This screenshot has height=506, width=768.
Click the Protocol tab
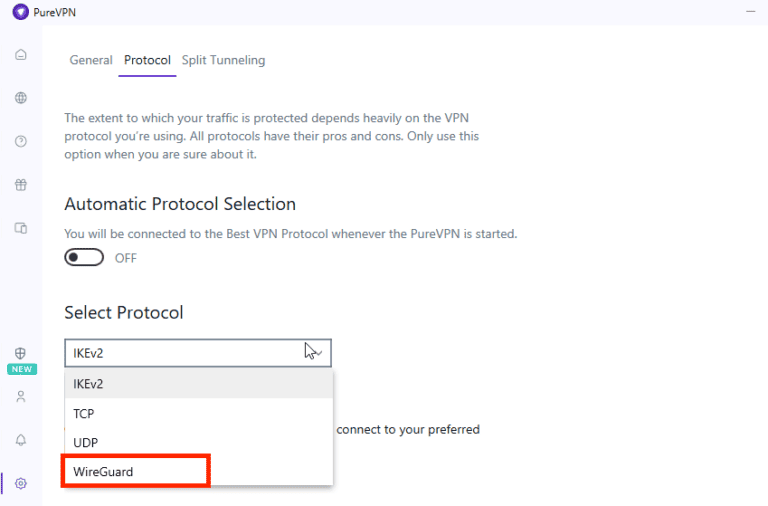click(147, 60)
